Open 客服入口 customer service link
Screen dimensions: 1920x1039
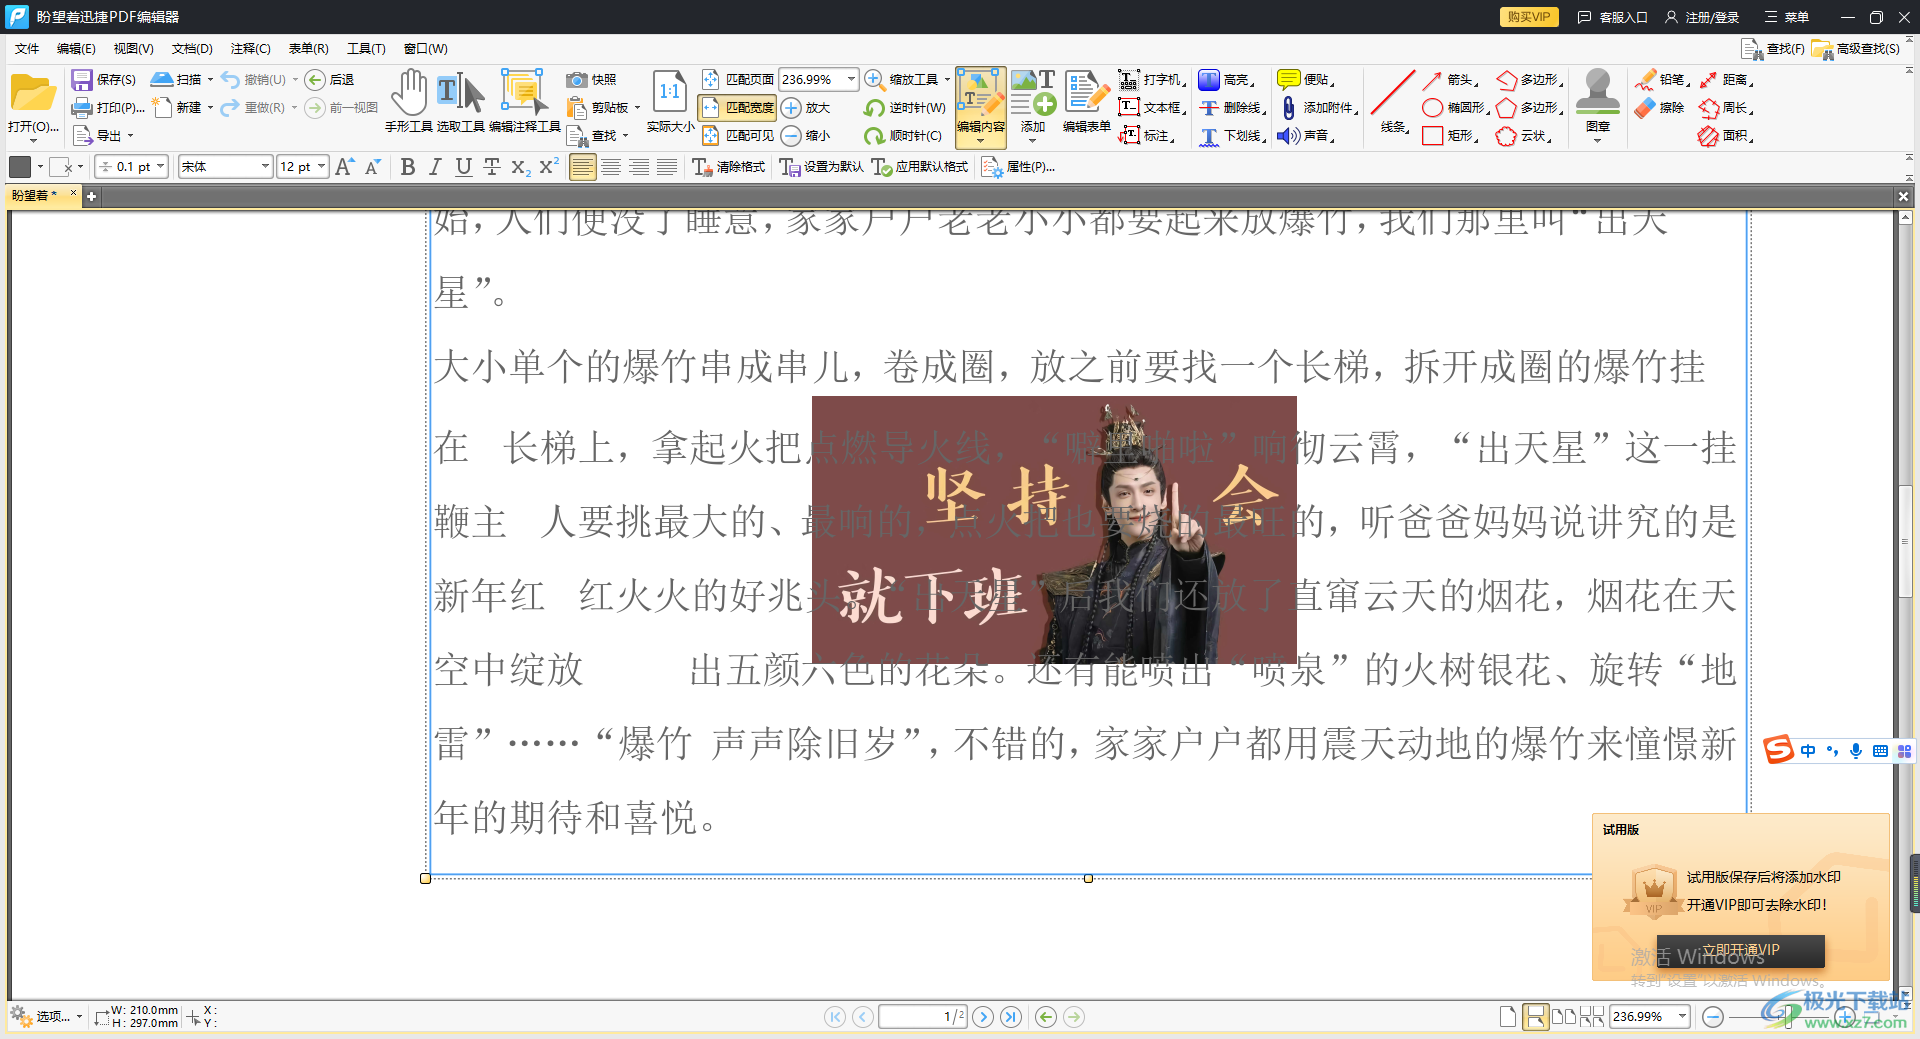(x=1613, y=17)
